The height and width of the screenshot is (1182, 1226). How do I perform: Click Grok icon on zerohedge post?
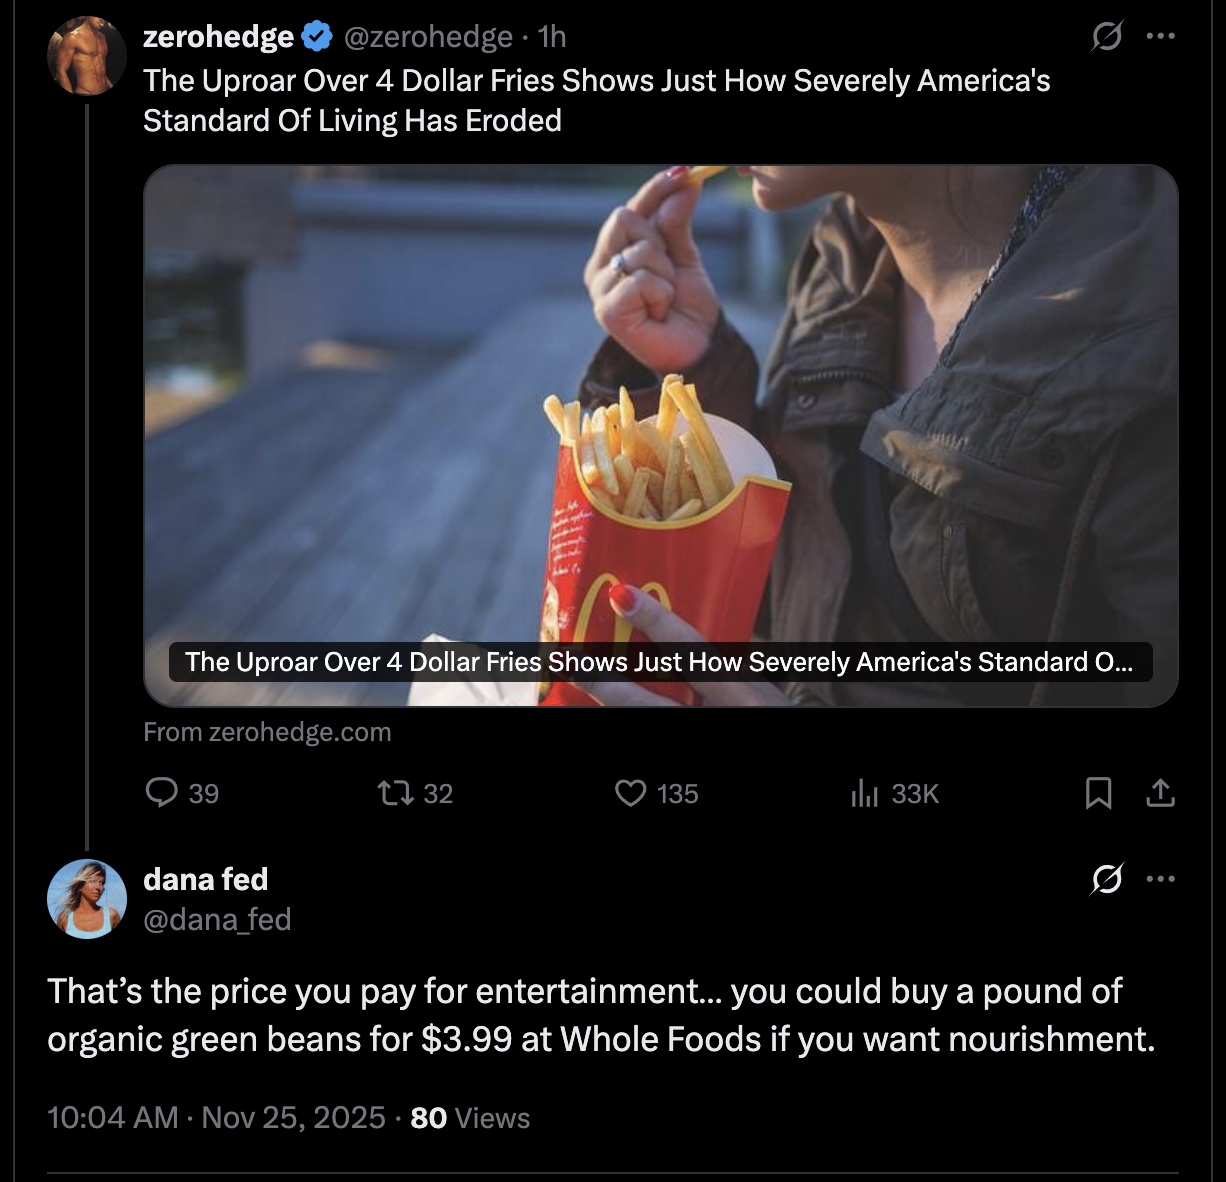pyautogui.click(x=1107, y=37)
